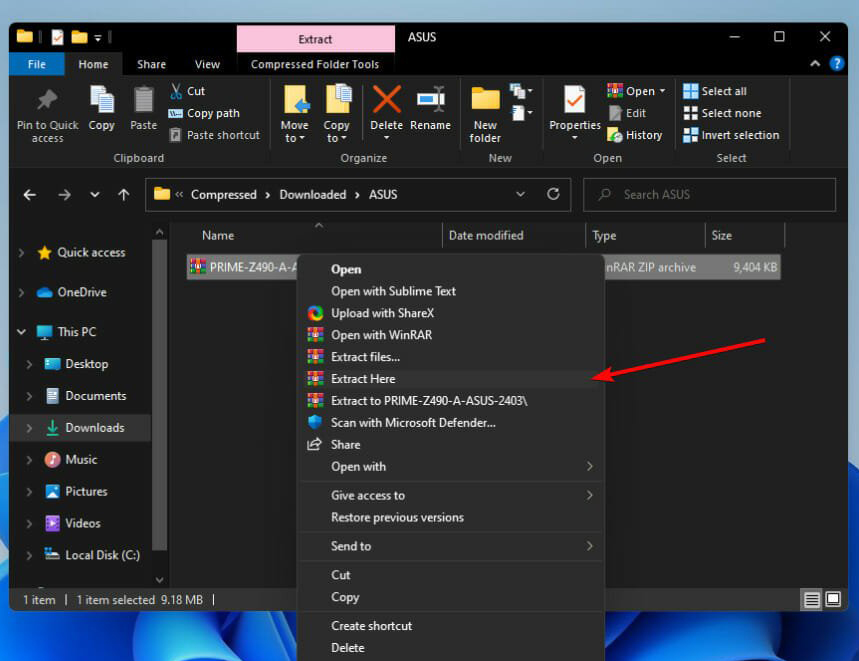Click the Copy ribbon icon

tap(101, 100)
